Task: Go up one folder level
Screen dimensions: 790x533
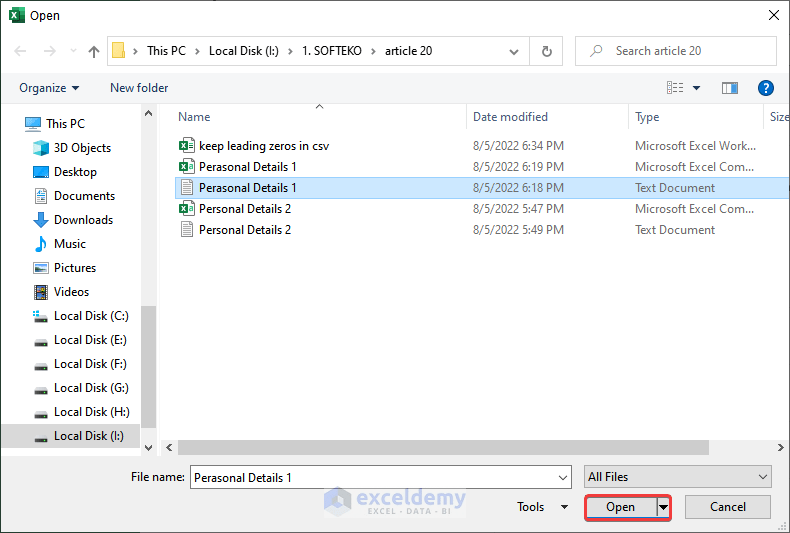Action: point(94,51)
